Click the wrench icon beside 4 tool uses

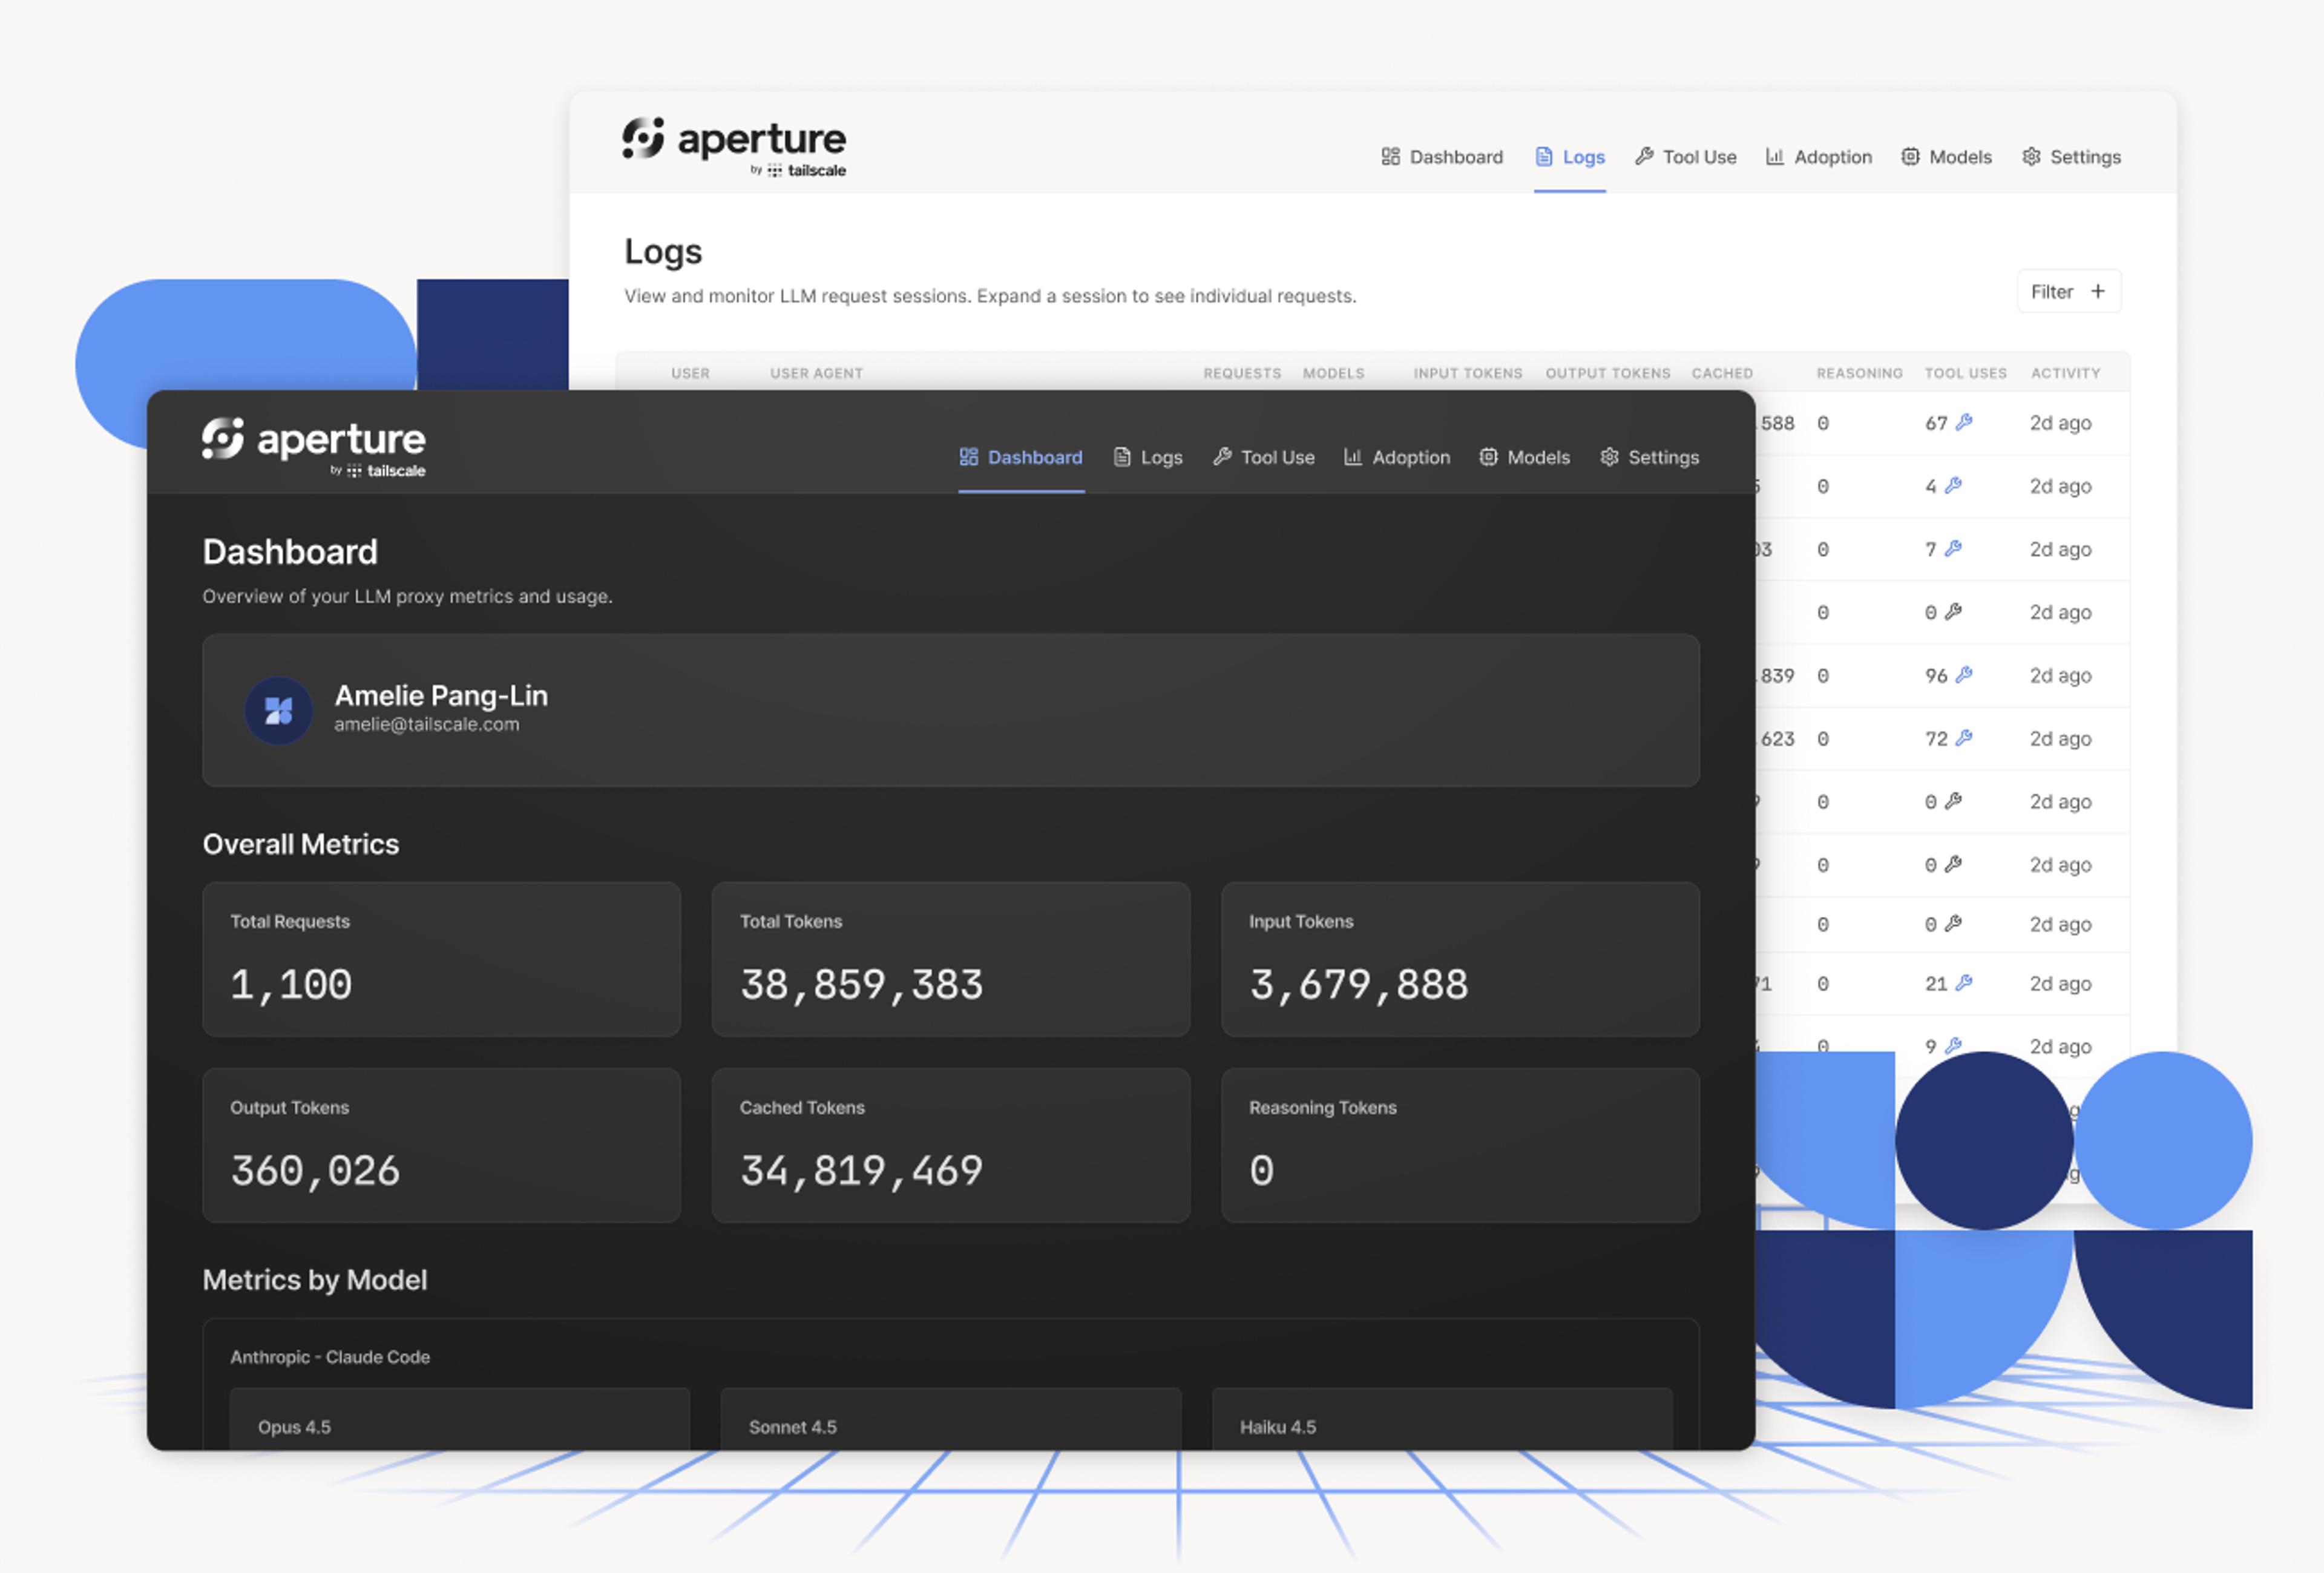click(1953, 485)
